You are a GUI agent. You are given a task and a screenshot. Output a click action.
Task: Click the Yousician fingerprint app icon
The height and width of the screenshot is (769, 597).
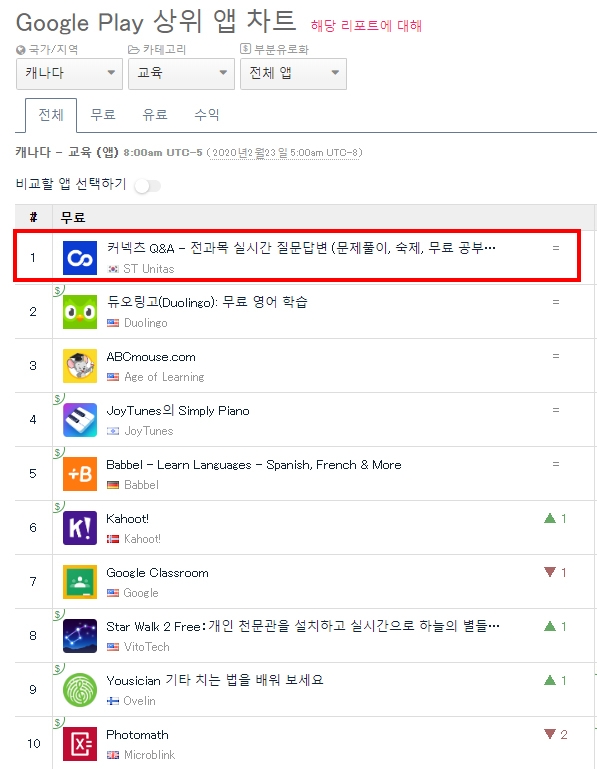(x=80, y=690)
